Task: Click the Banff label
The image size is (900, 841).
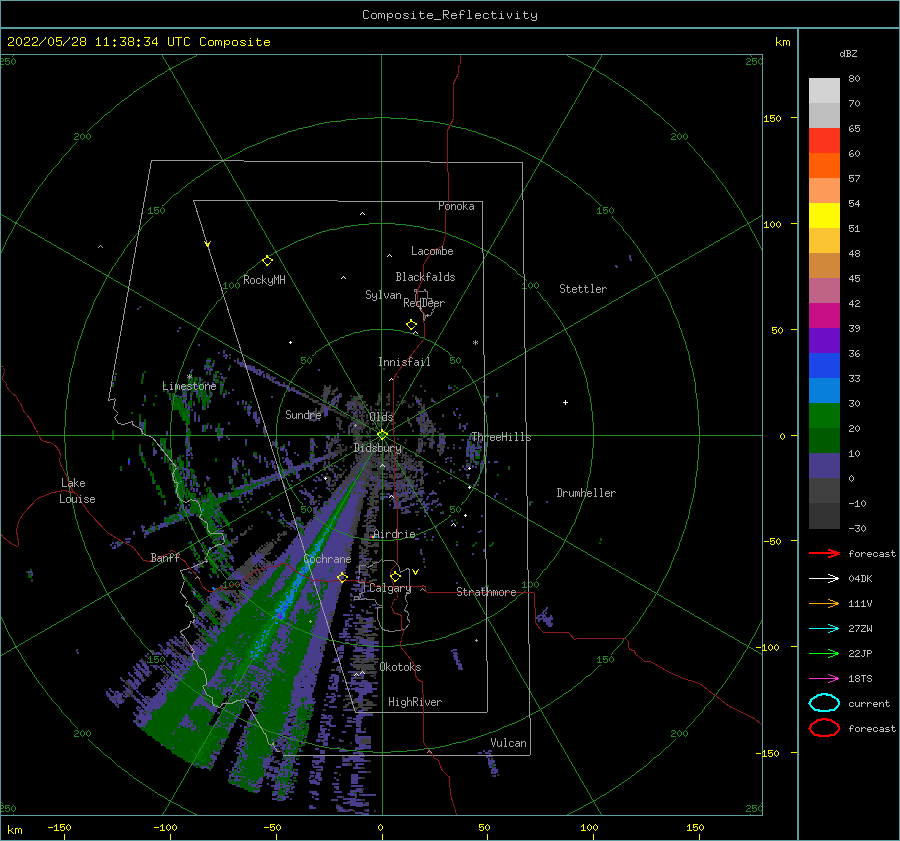Action: point(165,557)
